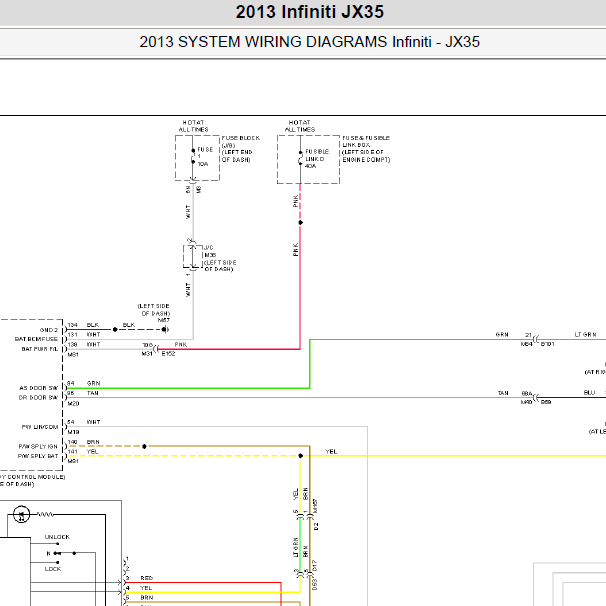Click the 'M67' ground label
This screenshot has height=606, width=606.
point(163,320)
